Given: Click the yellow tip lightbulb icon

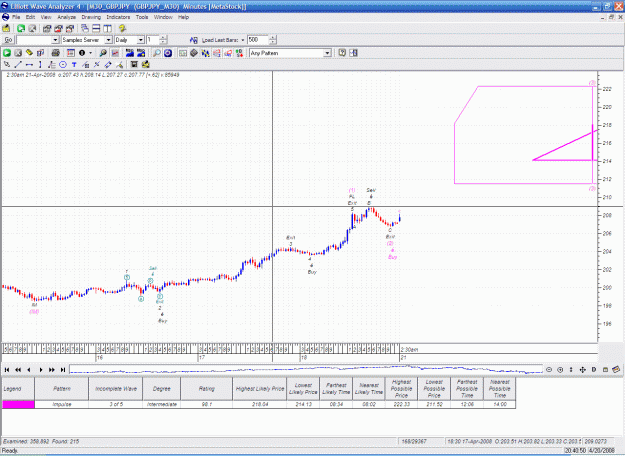Looking at the screenshot, I should click(x=122, y=28).
